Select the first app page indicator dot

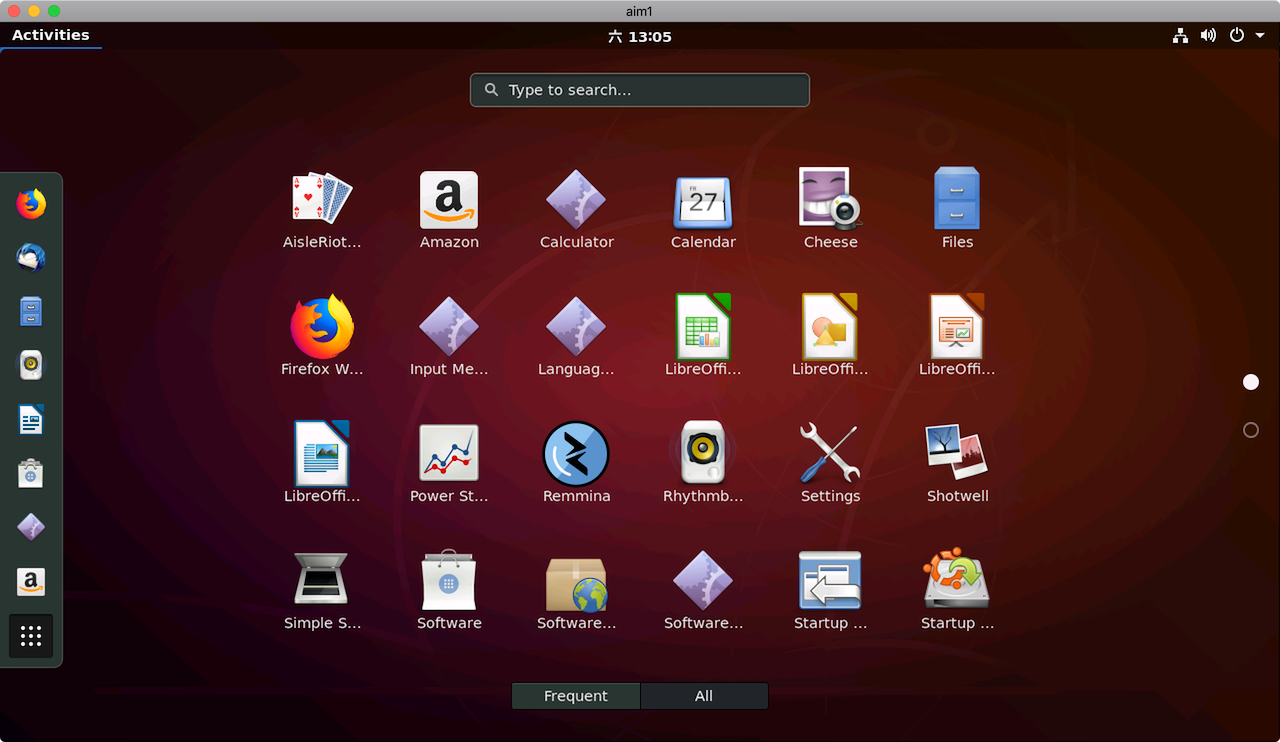click(1251, 382)
